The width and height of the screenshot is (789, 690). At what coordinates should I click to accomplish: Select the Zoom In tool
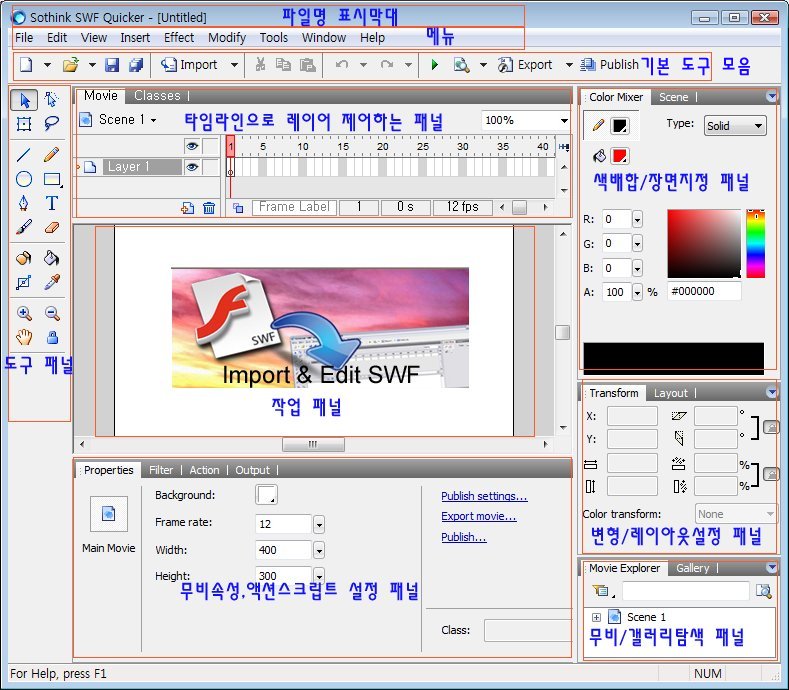[x=24, y=313]
